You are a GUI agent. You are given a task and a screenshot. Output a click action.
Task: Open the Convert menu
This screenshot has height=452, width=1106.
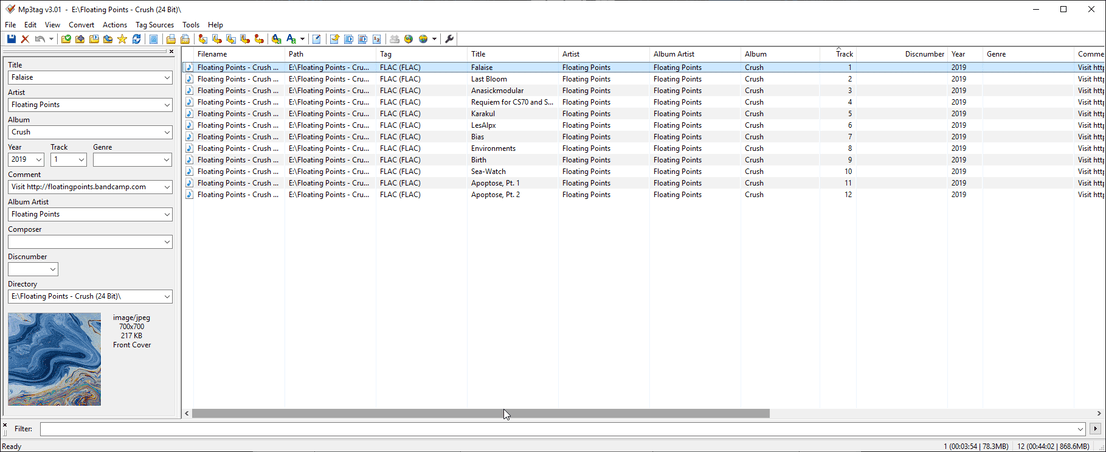click(81, 25)
